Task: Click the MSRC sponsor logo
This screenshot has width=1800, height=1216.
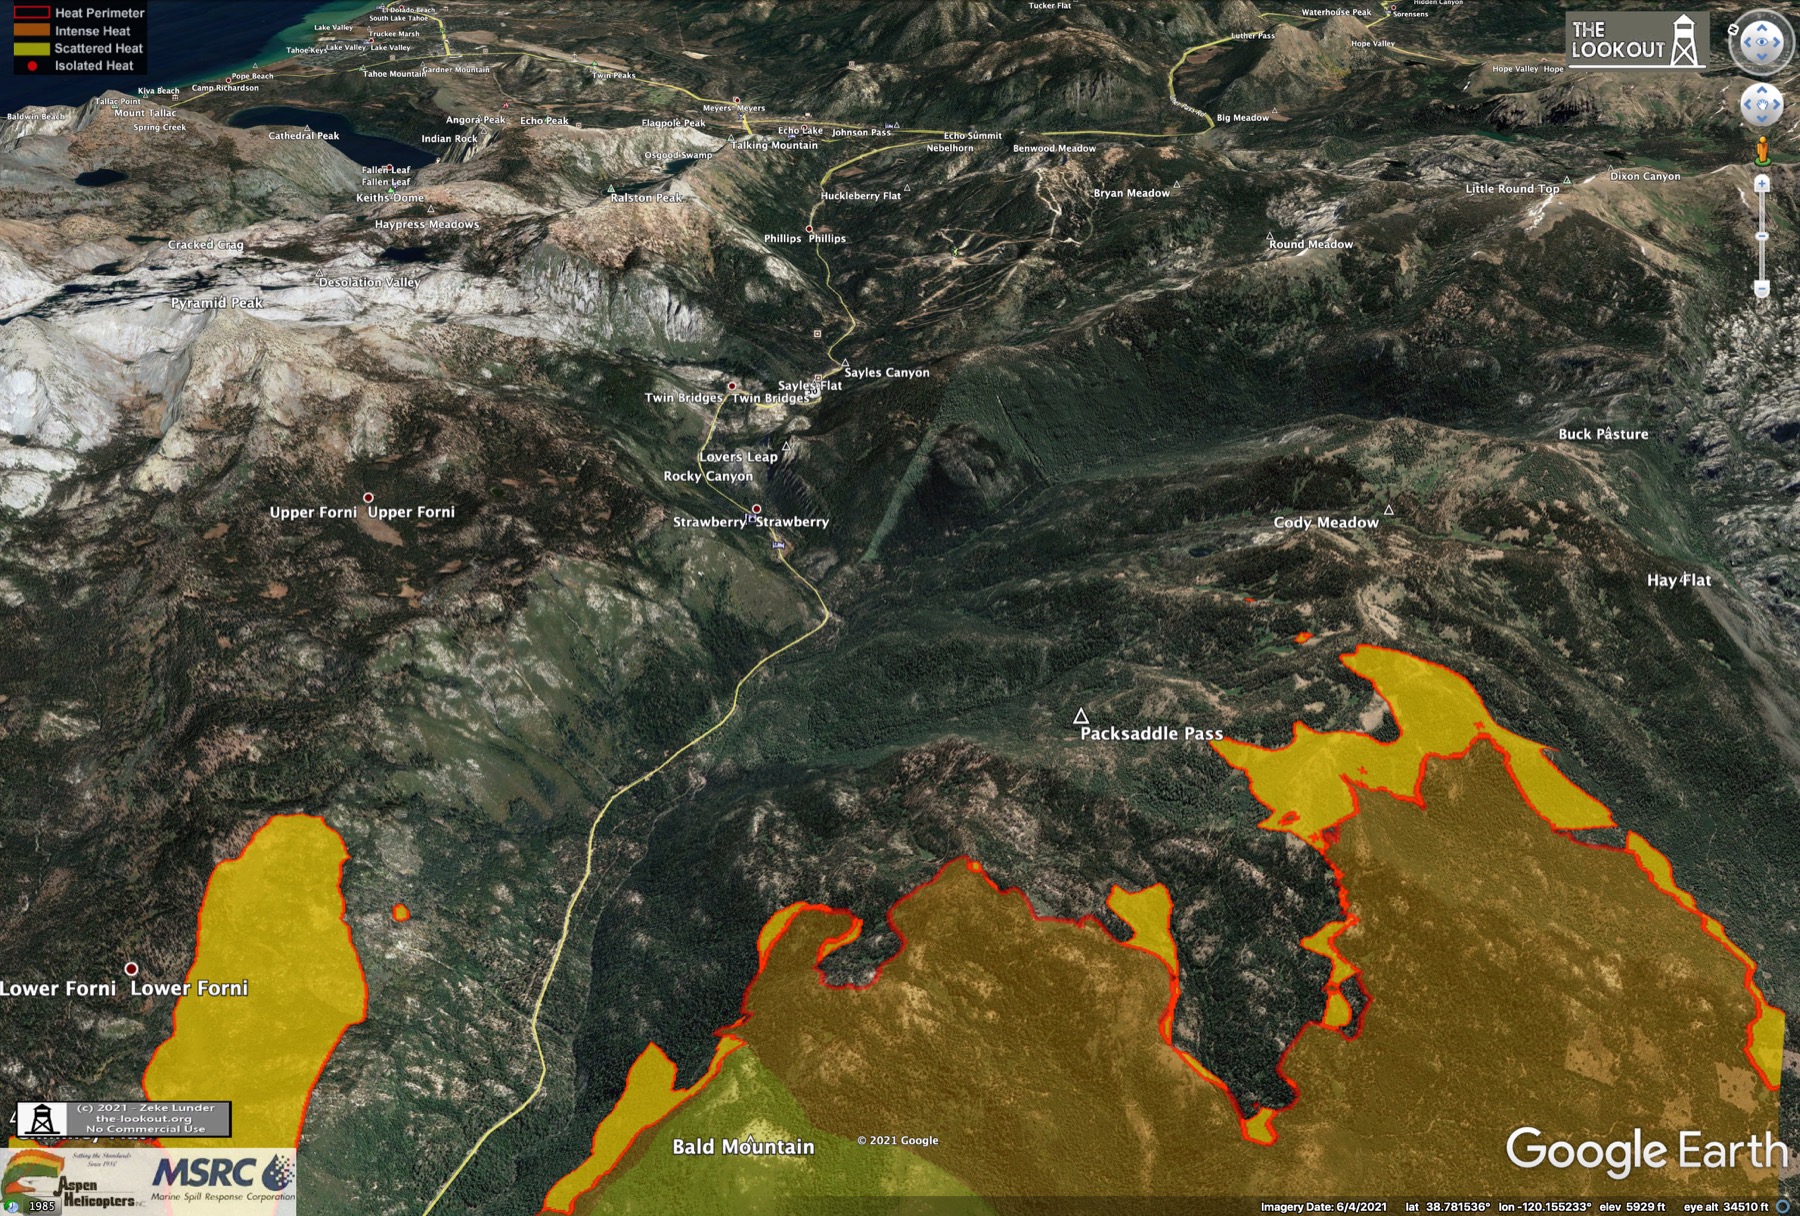Action: (223, 1178)
